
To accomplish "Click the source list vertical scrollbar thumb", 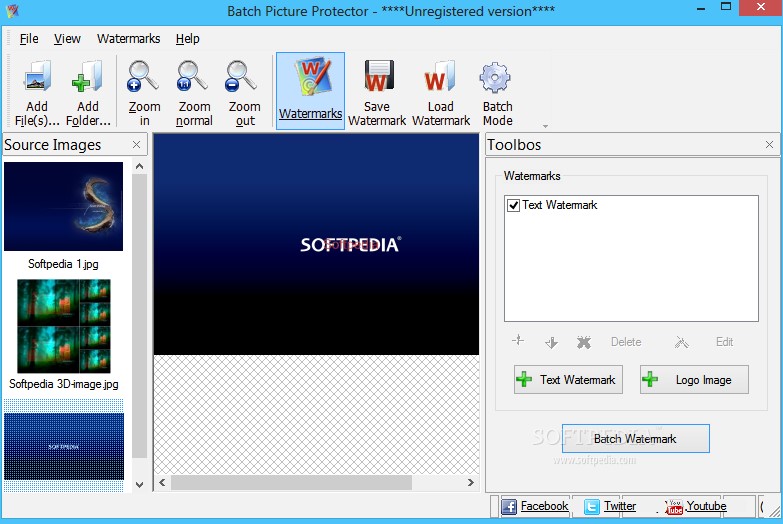I will (x=139, y=316).
